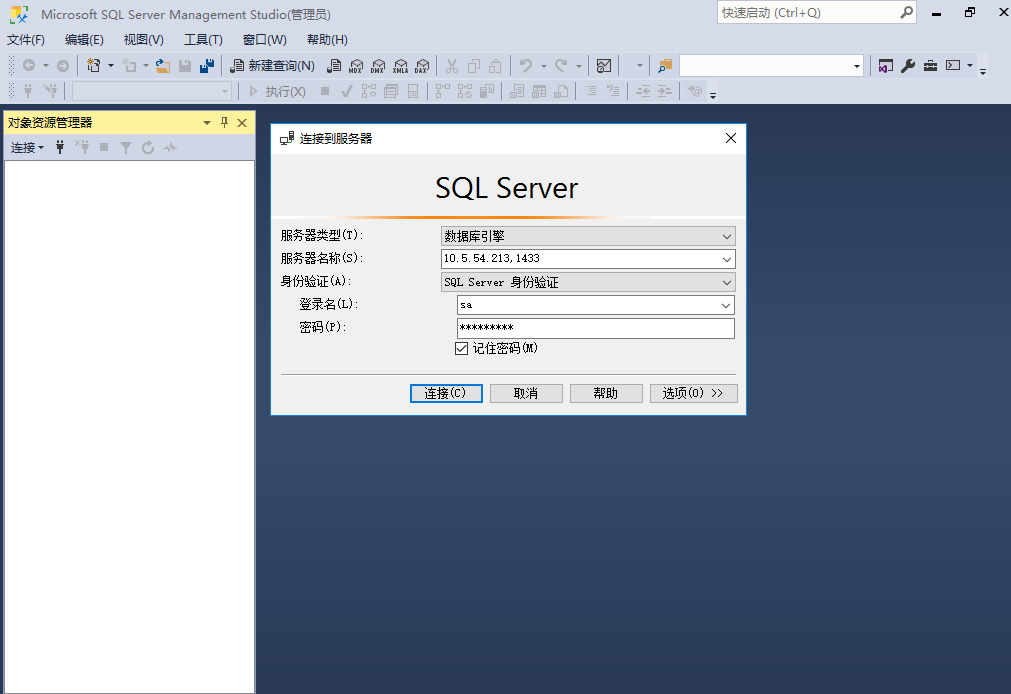Viewport: 1011px width, 694px height.
Task: Click the DAX query icon
Action: [x=423, y=66]
